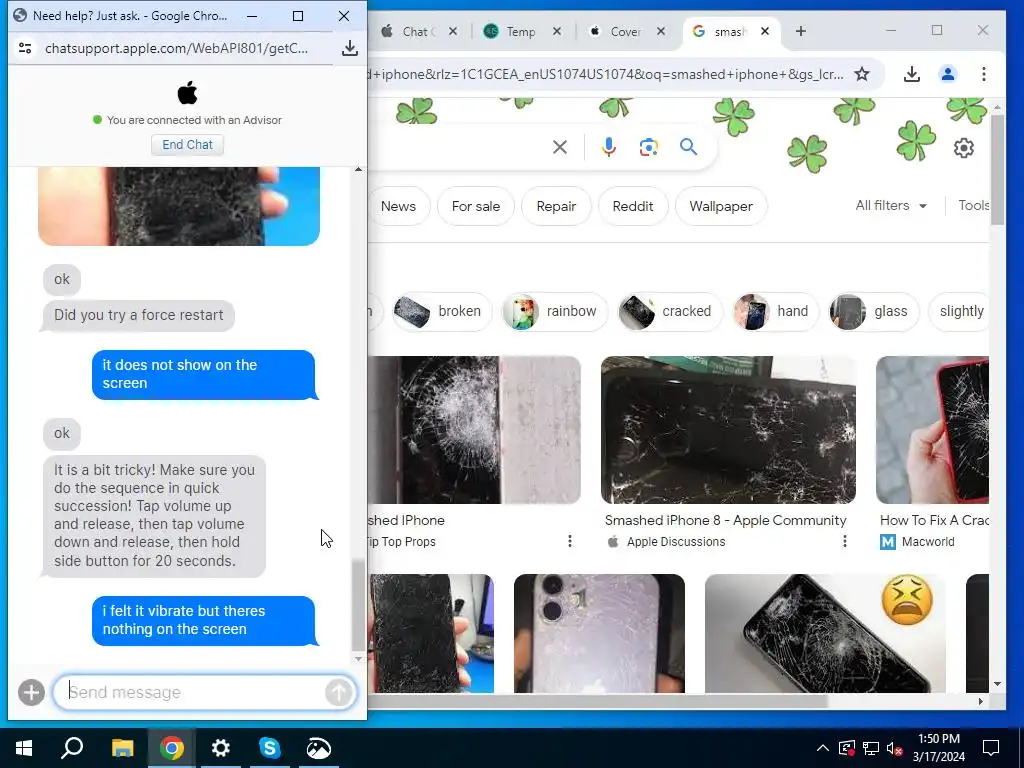Select the Repair filter chip
Viewport: 1024px width, 768px height.
click(x=556, y=206)
